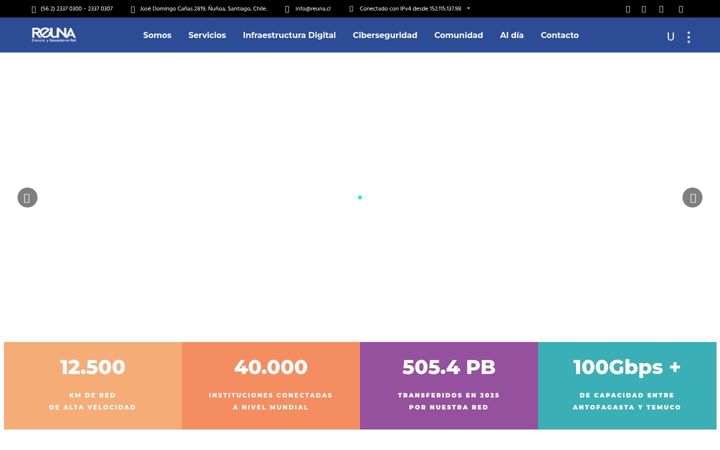Open the Comunidad menu
This screenshot has width=720, height=450.
459,35
